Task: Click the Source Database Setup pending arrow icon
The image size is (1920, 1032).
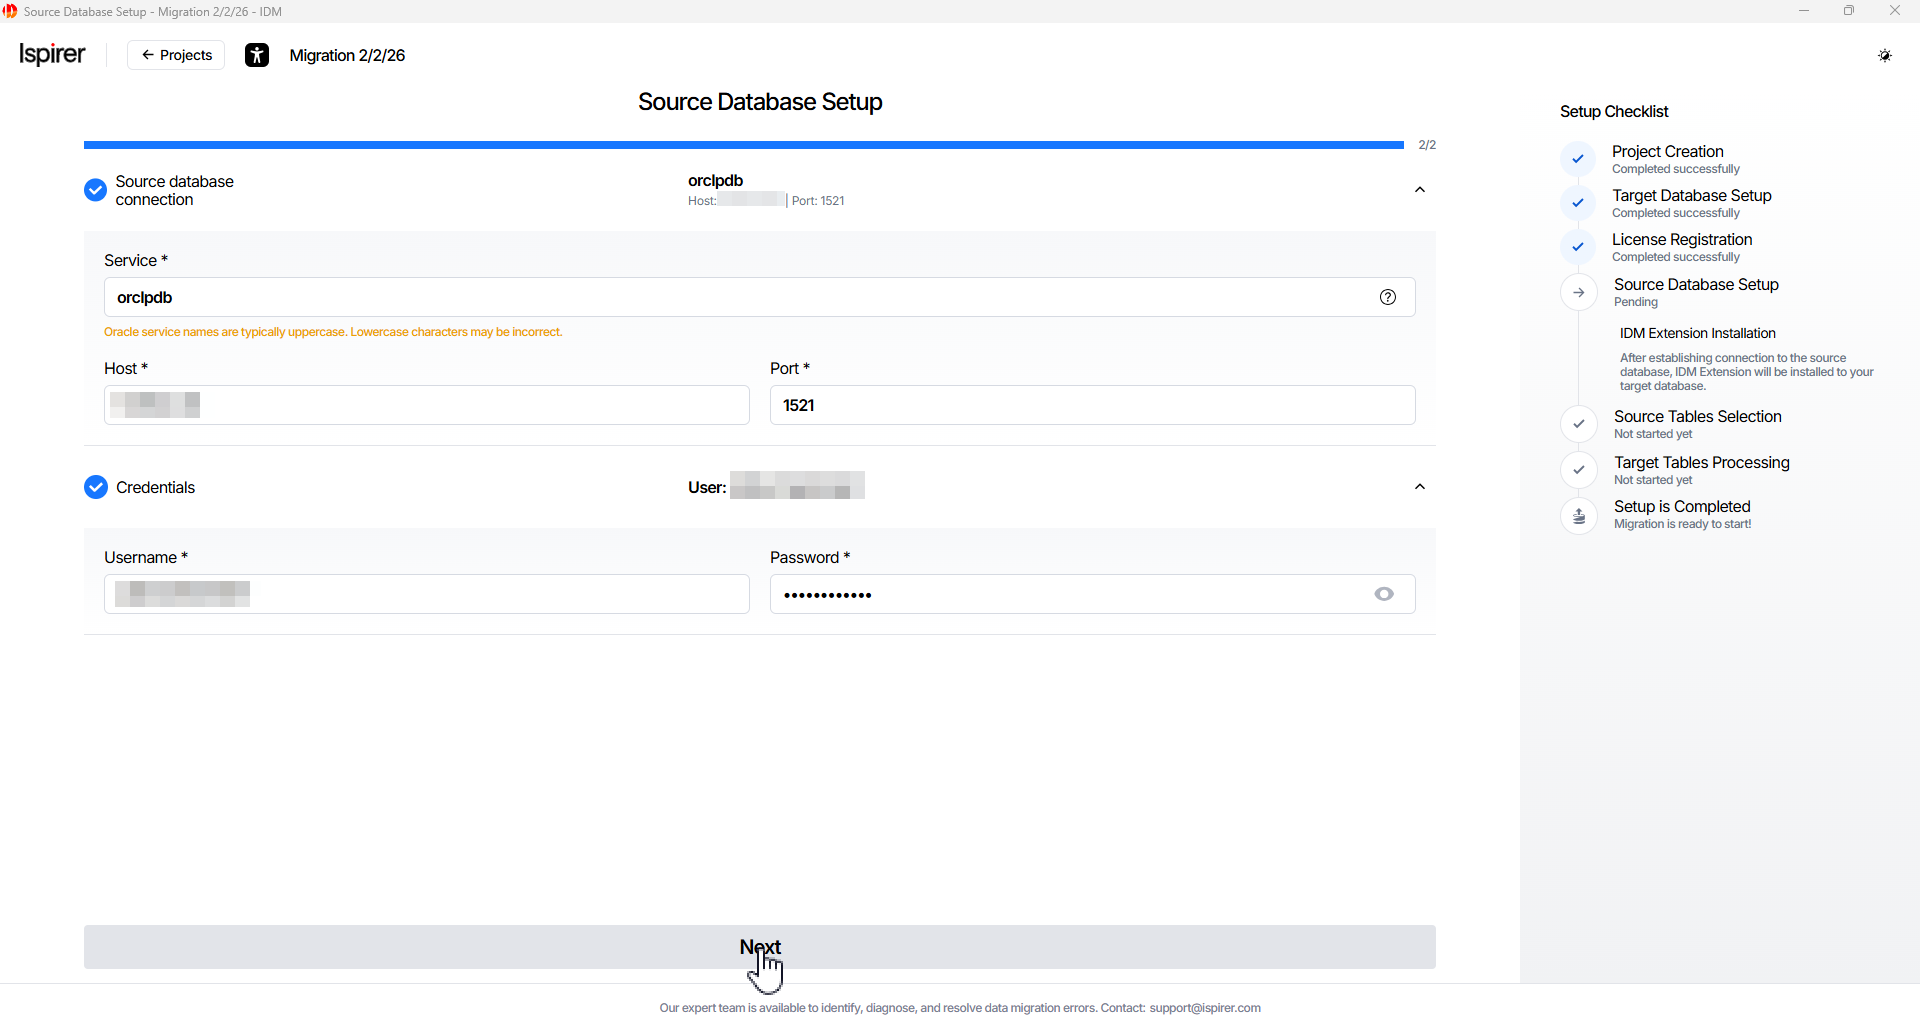Action: click(x=1578, y=293)
